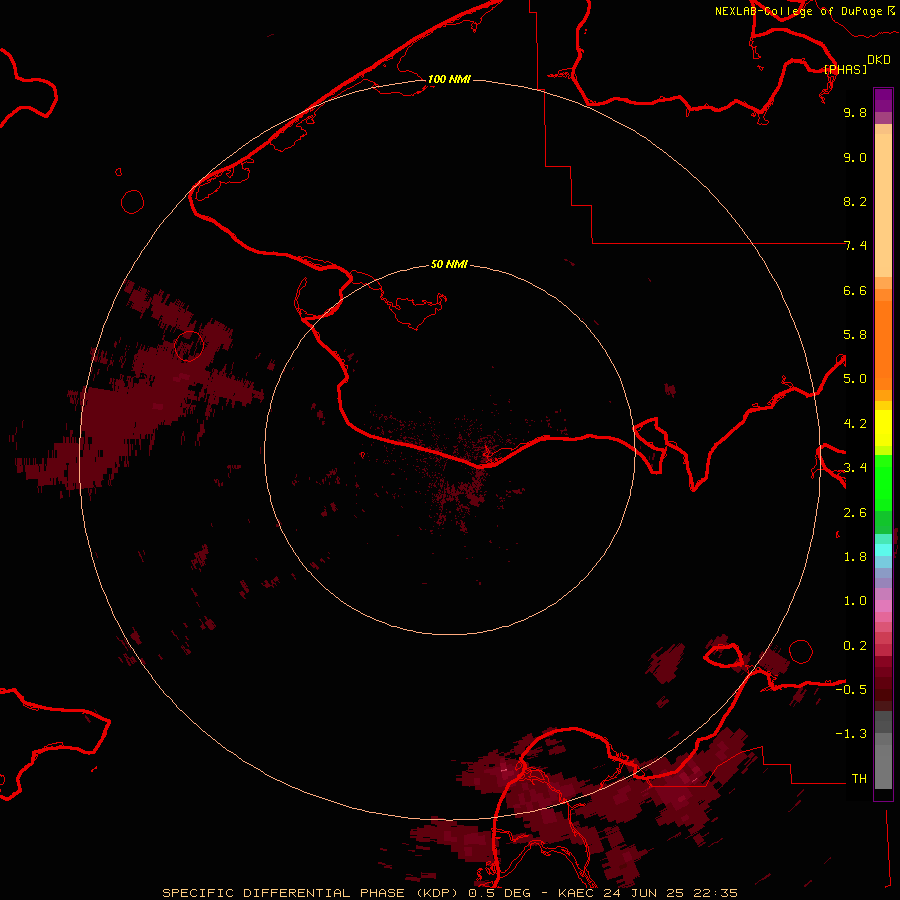Click the 6.6 value on the color scale
This screenshot has height=900, width=900.
[855, 290]
